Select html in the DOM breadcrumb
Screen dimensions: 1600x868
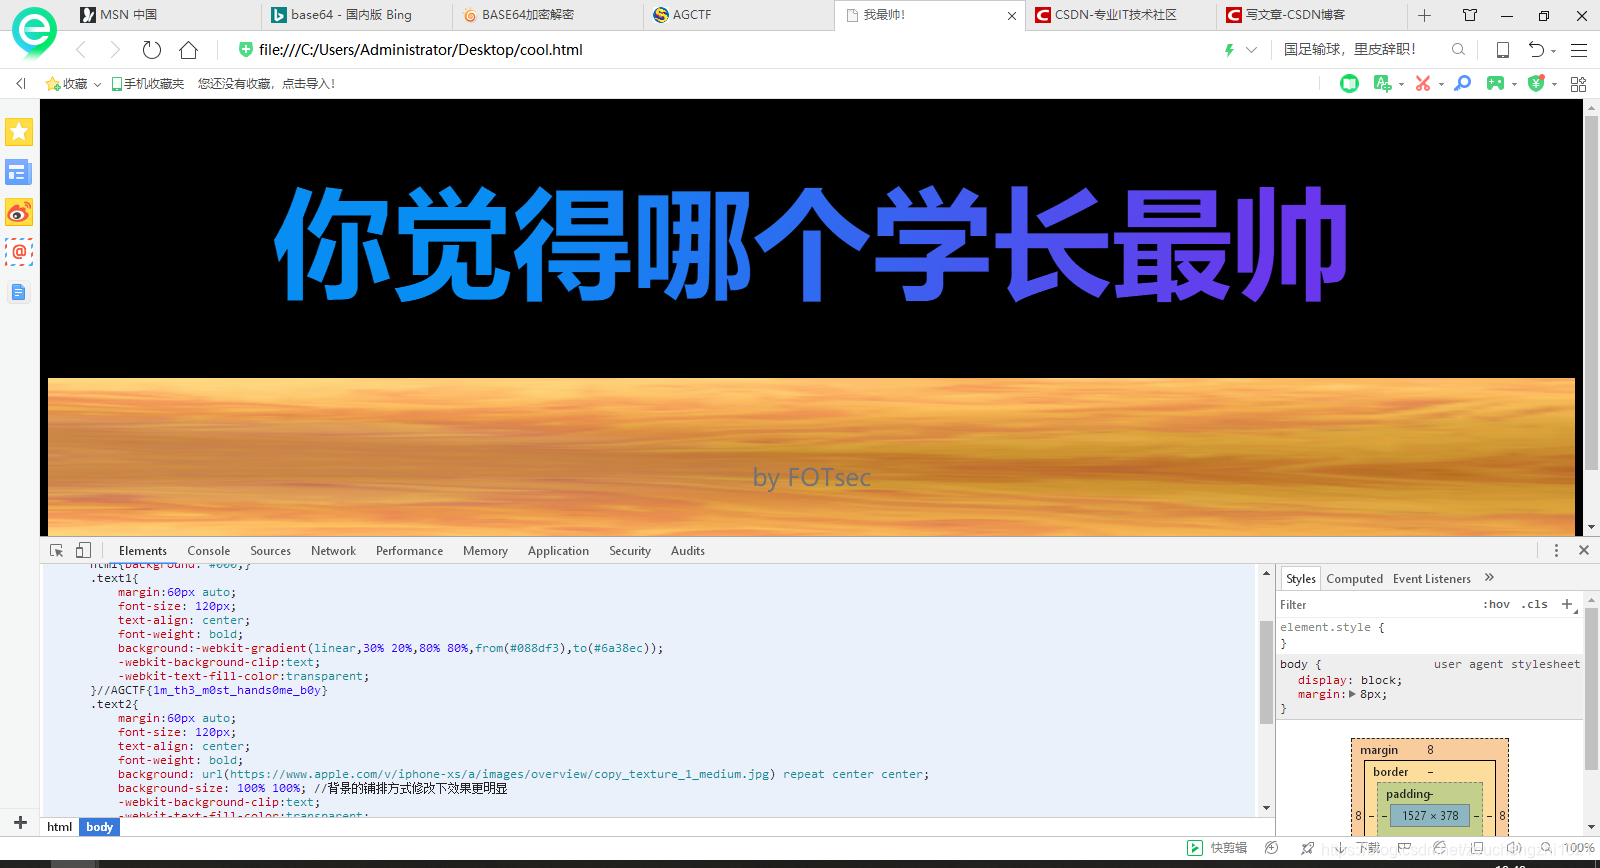(60, 827)
